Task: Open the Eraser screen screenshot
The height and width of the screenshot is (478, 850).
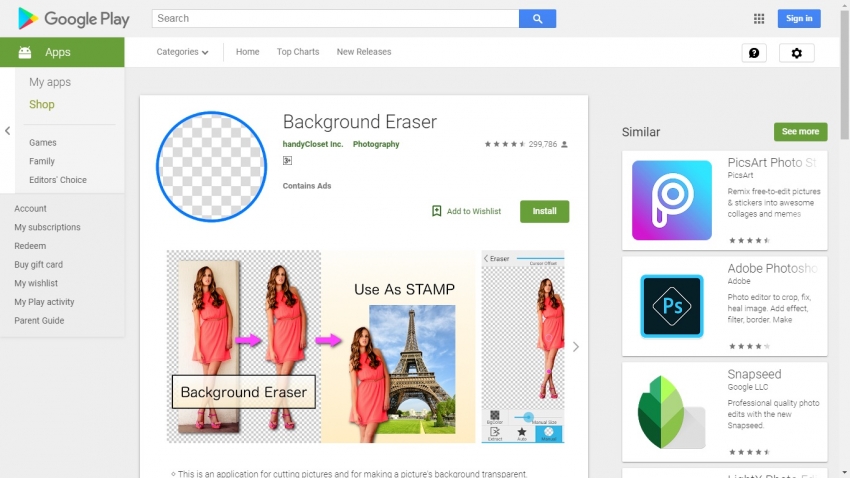Action: point(523,347)
